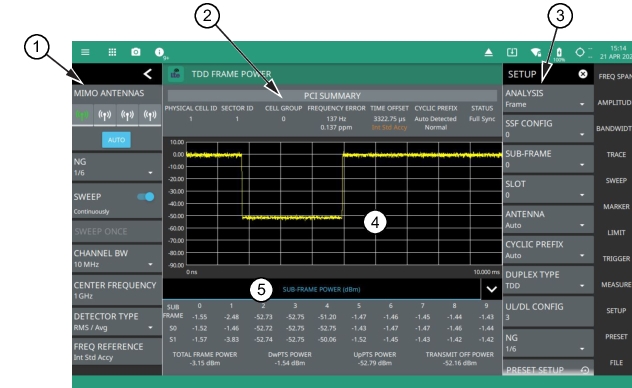Open the CYCLIC PREFIX dropdown in setup

click(x=548, y=250)
